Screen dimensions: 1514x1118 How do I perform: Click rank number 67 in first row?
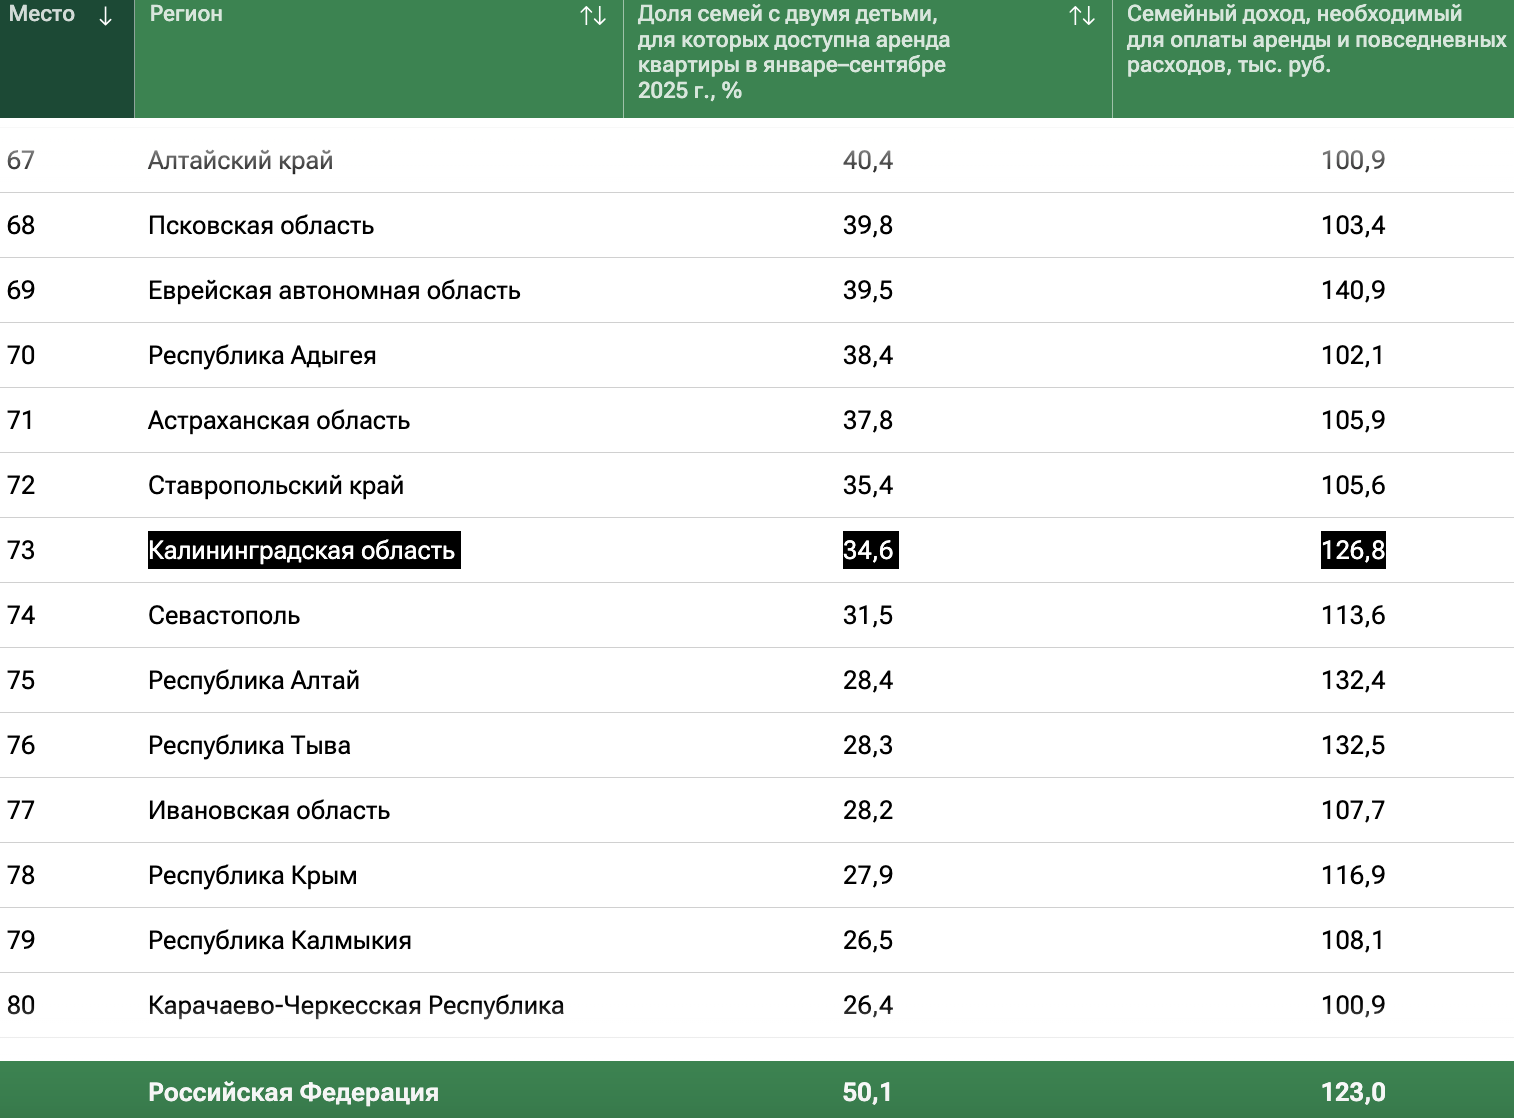[21, 161]
